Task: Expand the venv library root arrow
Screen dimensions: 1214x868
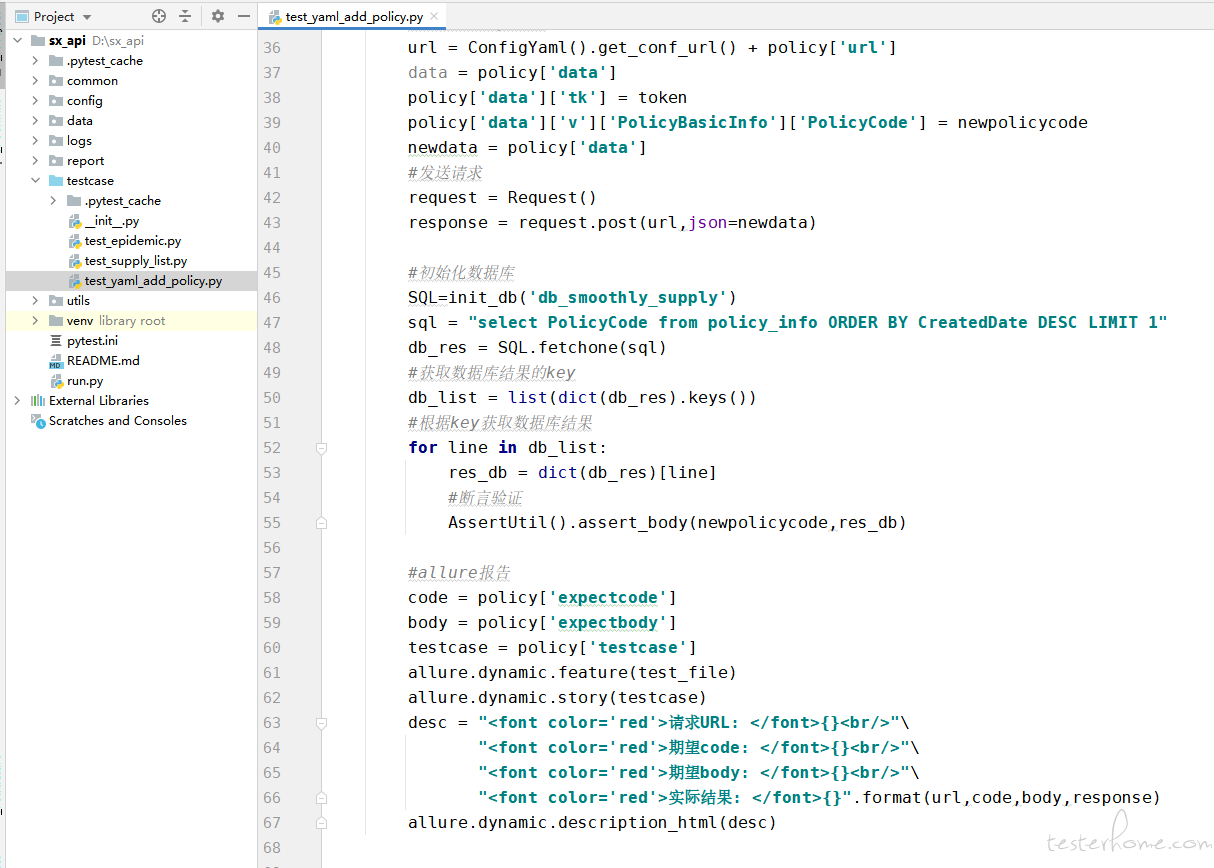Action: tap(35, 321)
